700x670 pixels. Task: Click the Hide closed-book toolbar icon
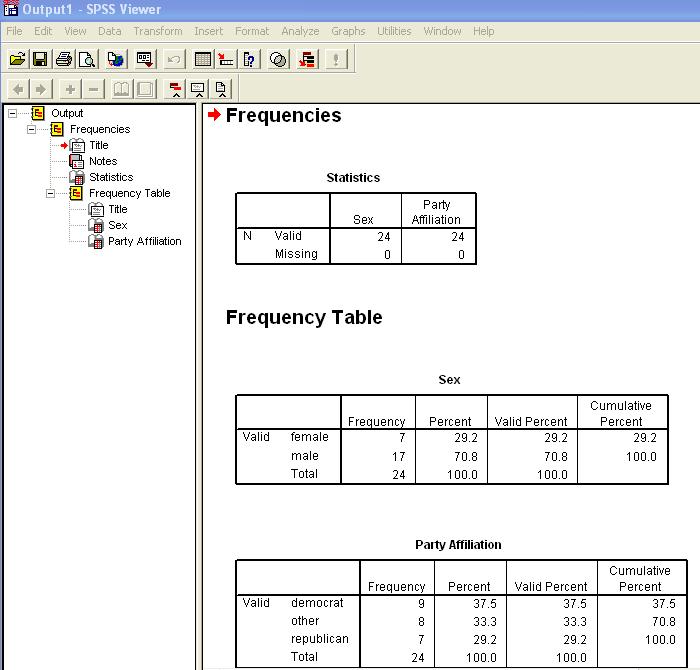point(145,89)
